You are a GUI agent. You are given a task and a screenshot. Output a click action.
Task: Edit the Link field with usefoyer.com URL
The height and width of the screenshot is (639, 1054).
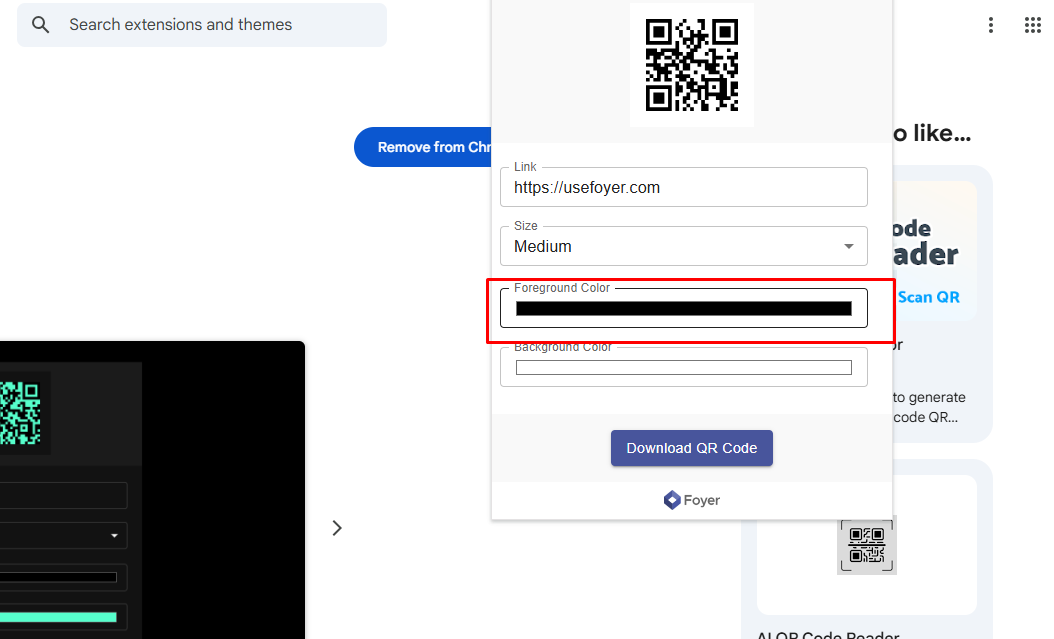pyautogui.click(x=684, y=187)
